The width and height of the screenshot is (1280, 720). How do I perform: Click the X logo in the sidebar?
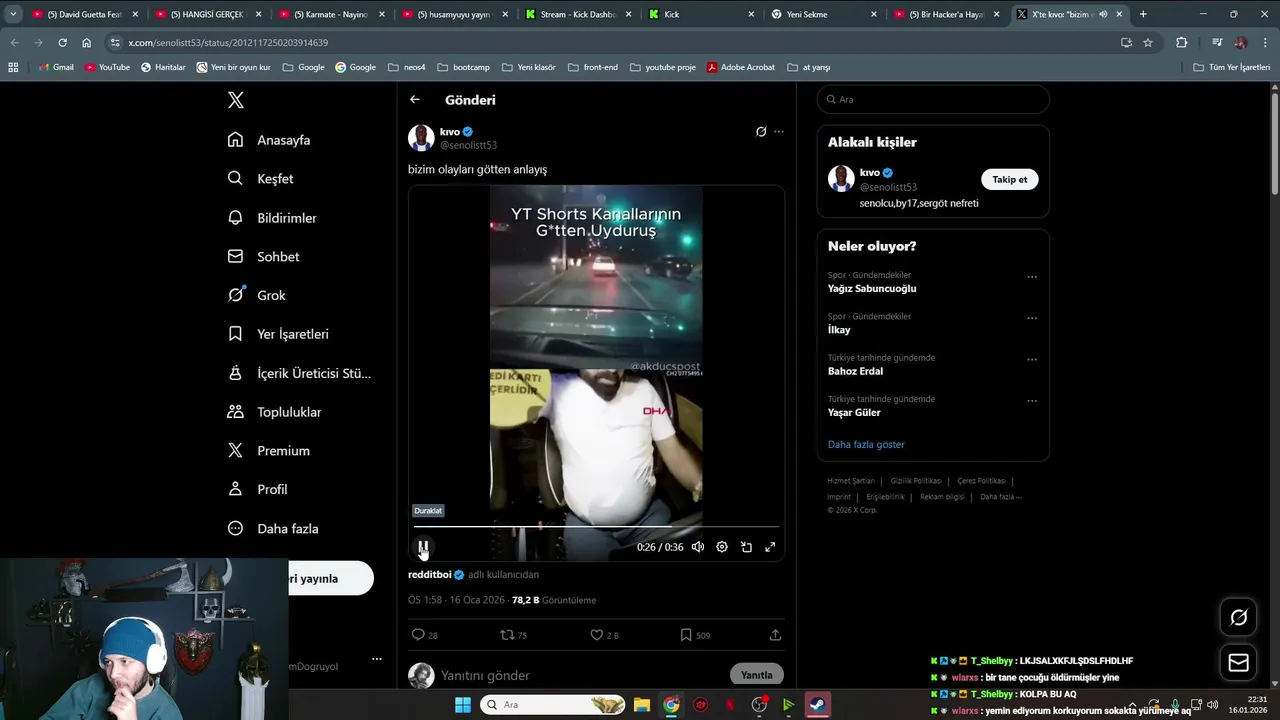(x=235, y=100)
